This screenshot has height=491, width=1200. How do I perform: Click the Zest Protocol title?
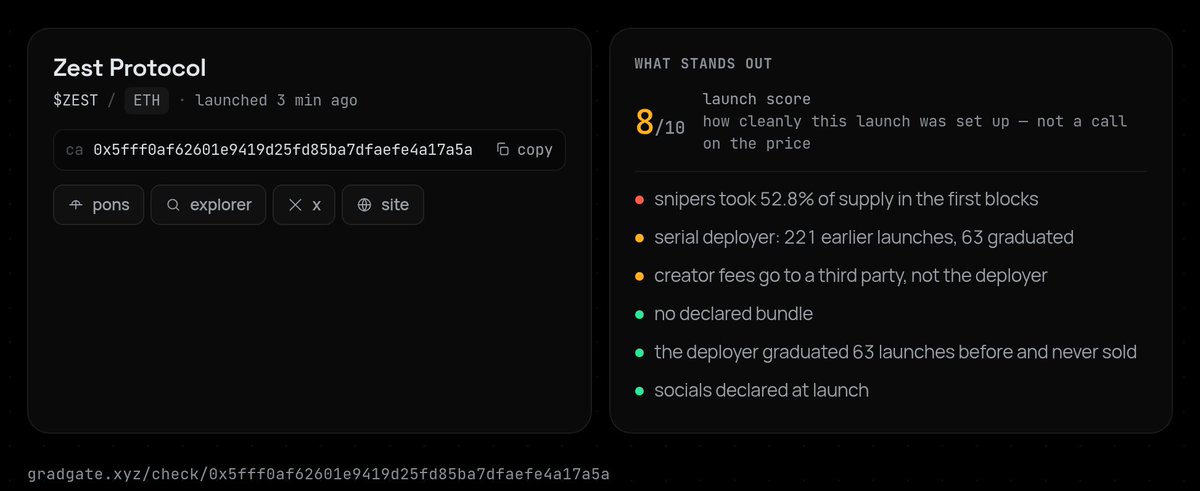click(129, 68)
